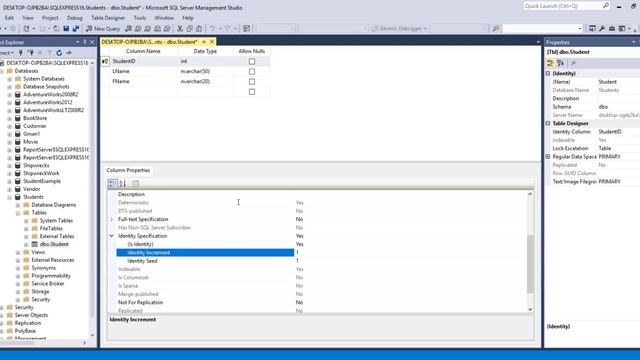640x360 pixels.
Task: Click the Cut scissors icon
Action: (x=180, y=29)
